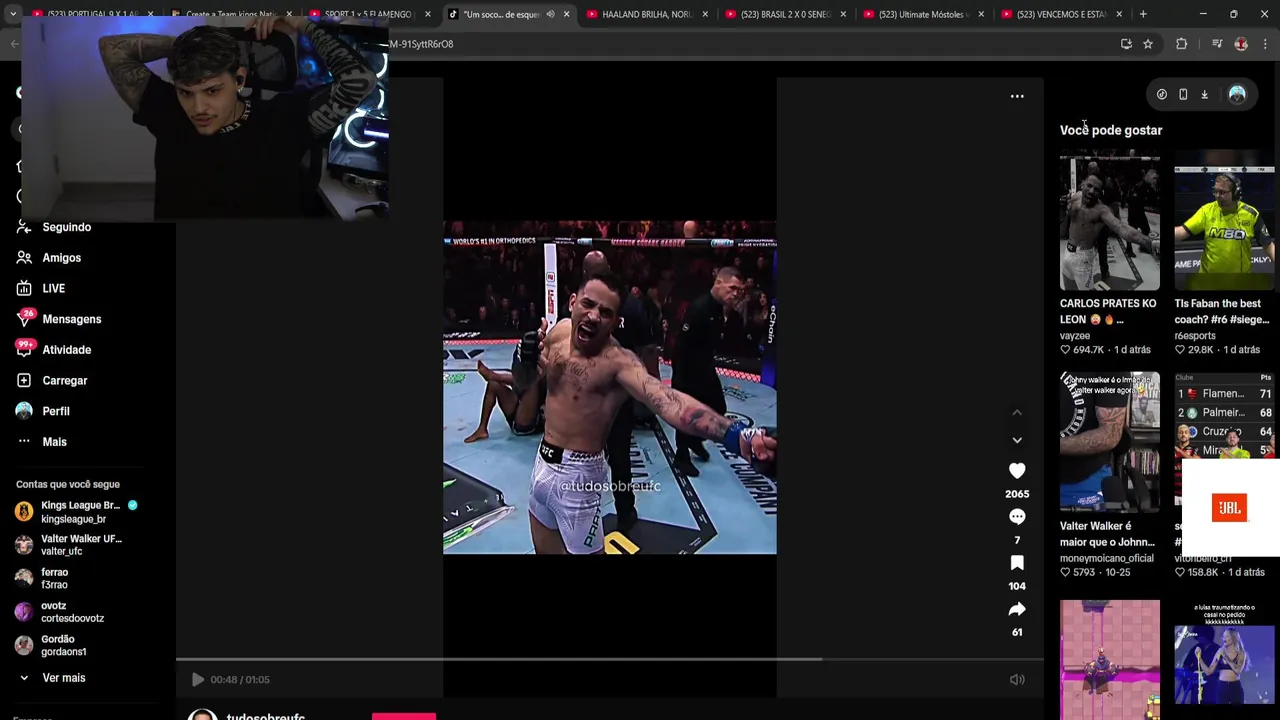Go to next video with down chevron
Screen dimensions: 1280x720
coord(1017,440)
